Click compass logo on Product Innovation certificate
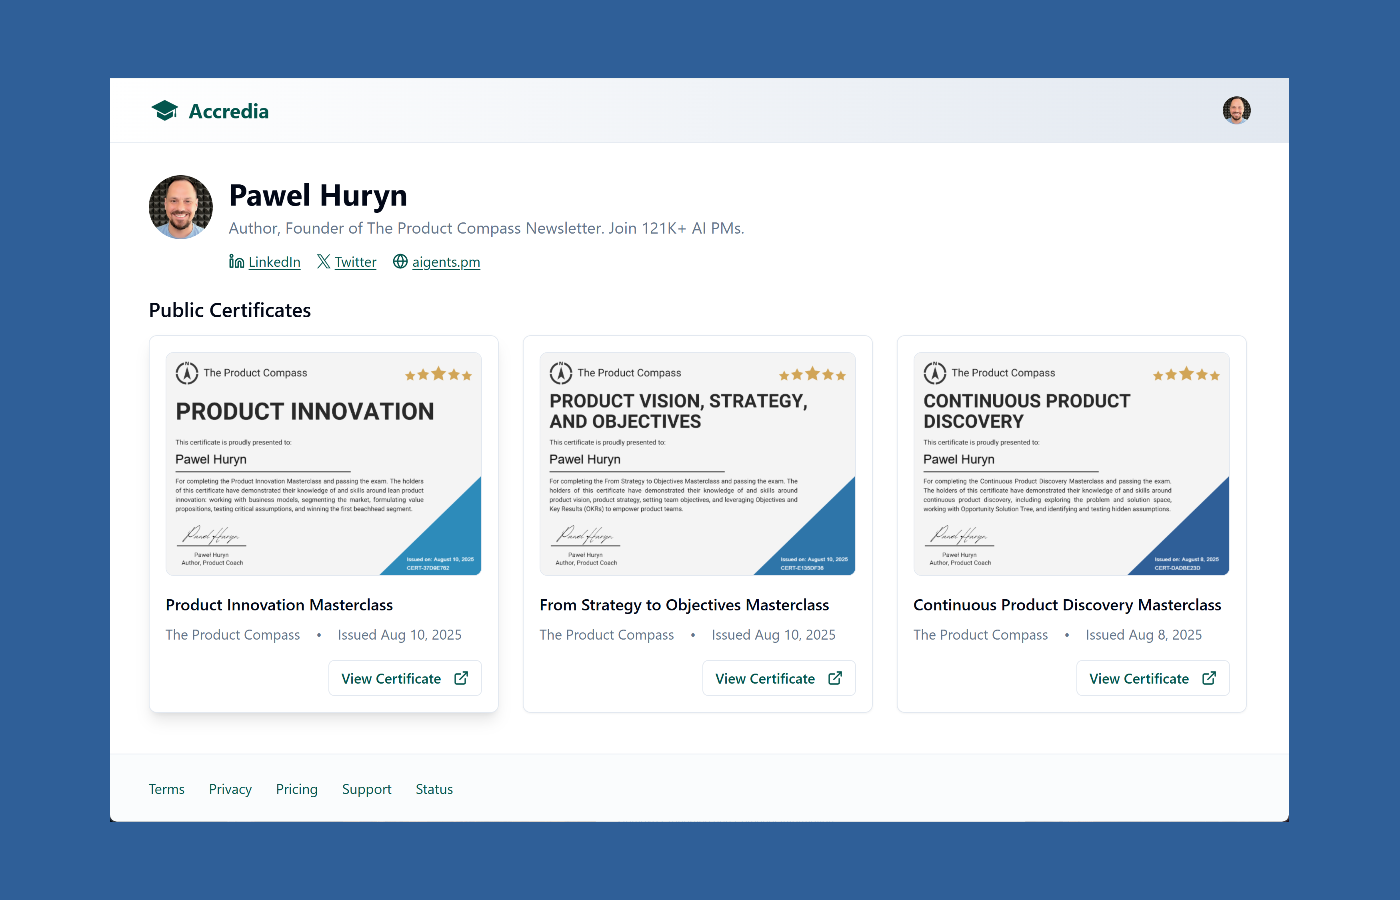The image size is (1400, 900). (x=187, y=373)
